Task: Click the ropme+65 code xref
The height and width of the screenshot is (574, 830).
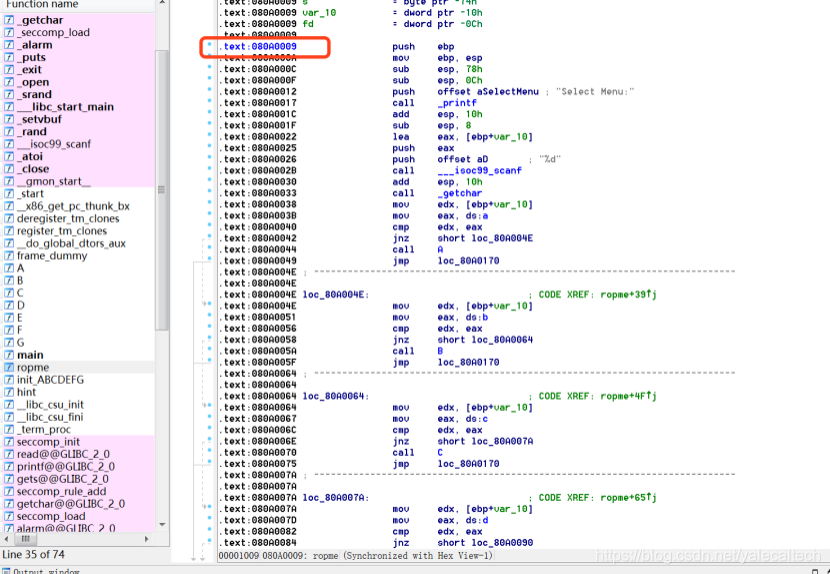Action: [x=628, y=498]
